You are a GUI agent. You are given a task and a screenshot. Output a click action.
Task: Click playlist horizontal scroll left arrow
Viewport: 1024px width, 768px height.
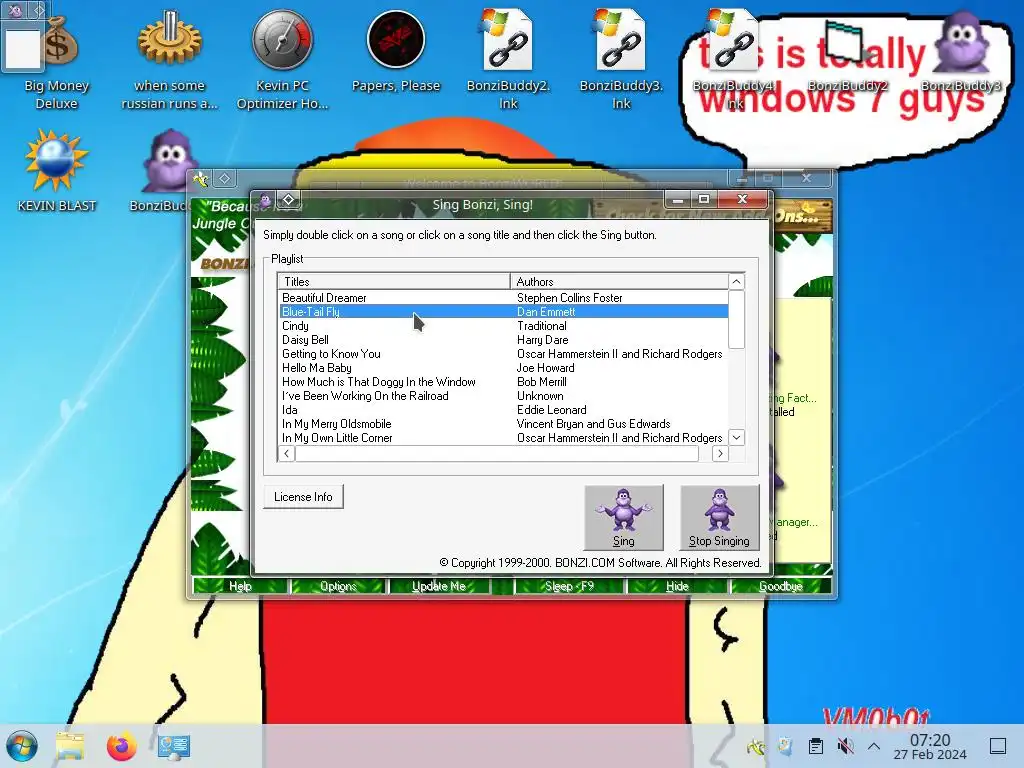tap(286, 453)
